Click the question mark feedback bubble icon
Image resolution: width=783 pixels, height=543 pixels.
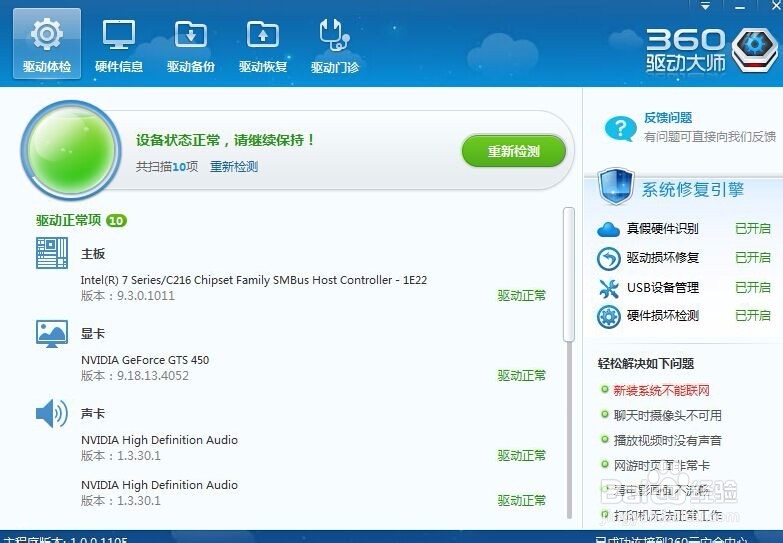[620, 128]
